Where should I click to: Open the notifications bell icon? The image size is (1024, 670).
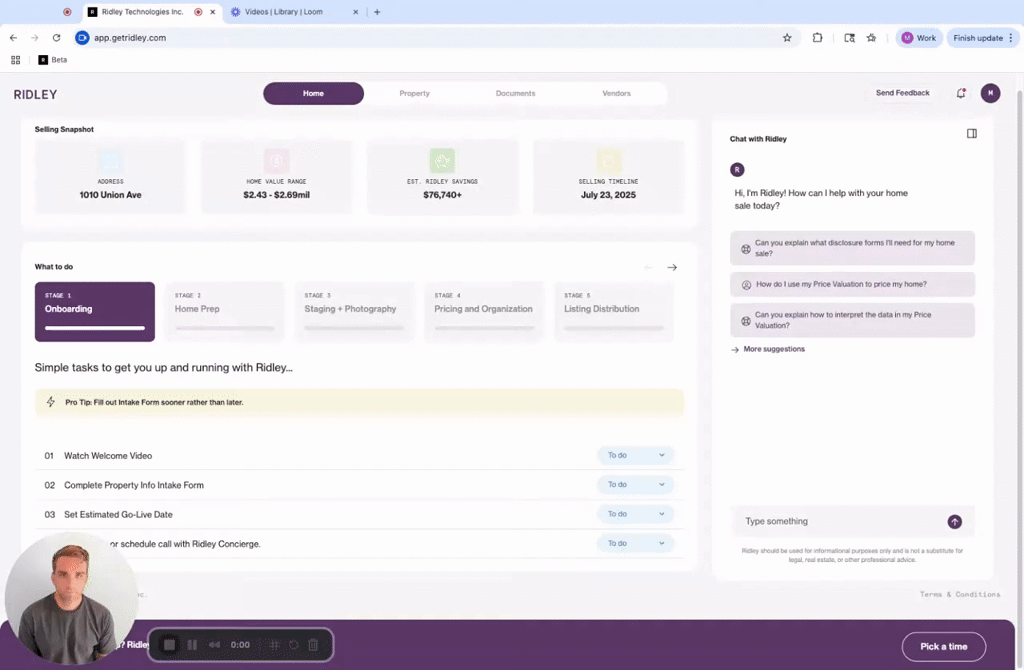tap(961, 93)
